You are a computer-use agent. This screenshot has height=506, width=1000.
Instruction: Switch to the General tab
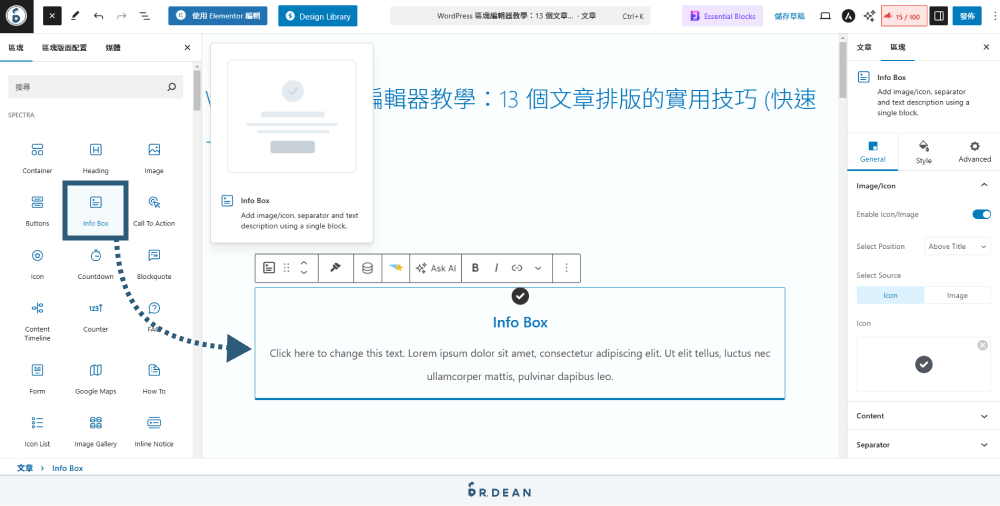click(872, 153)
